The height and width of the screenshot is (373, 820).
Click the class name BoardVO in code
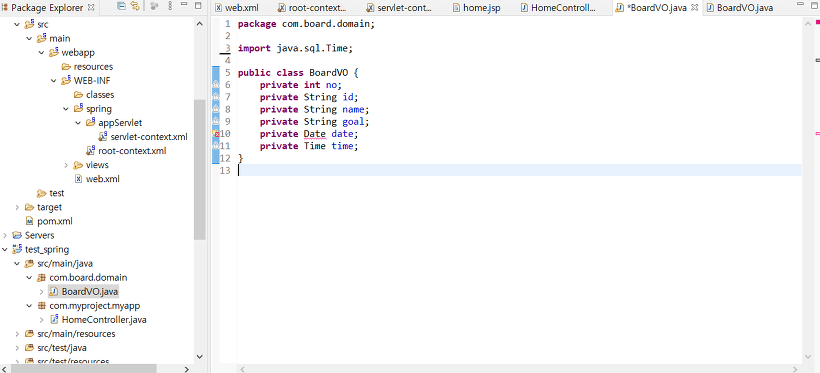[328, 73]
